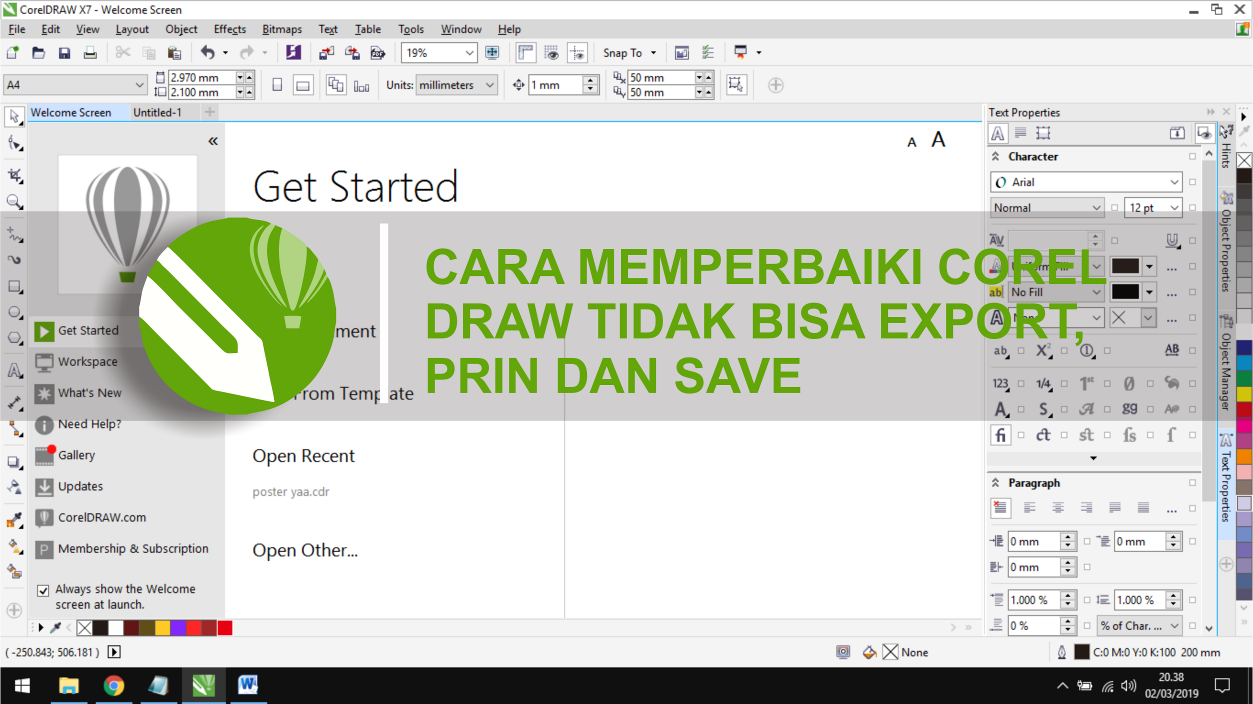Click the Open folder toolbar icon
1253x704 pixels.
(x=39, y=53)
